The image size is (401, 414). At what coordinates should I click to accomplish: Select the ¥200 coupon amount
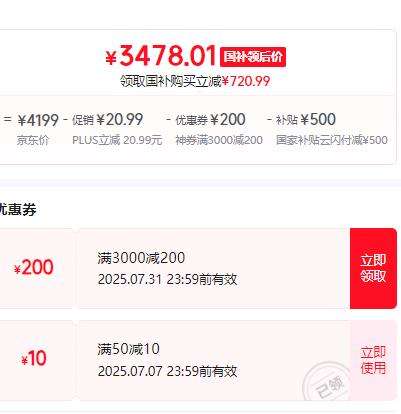33,267
